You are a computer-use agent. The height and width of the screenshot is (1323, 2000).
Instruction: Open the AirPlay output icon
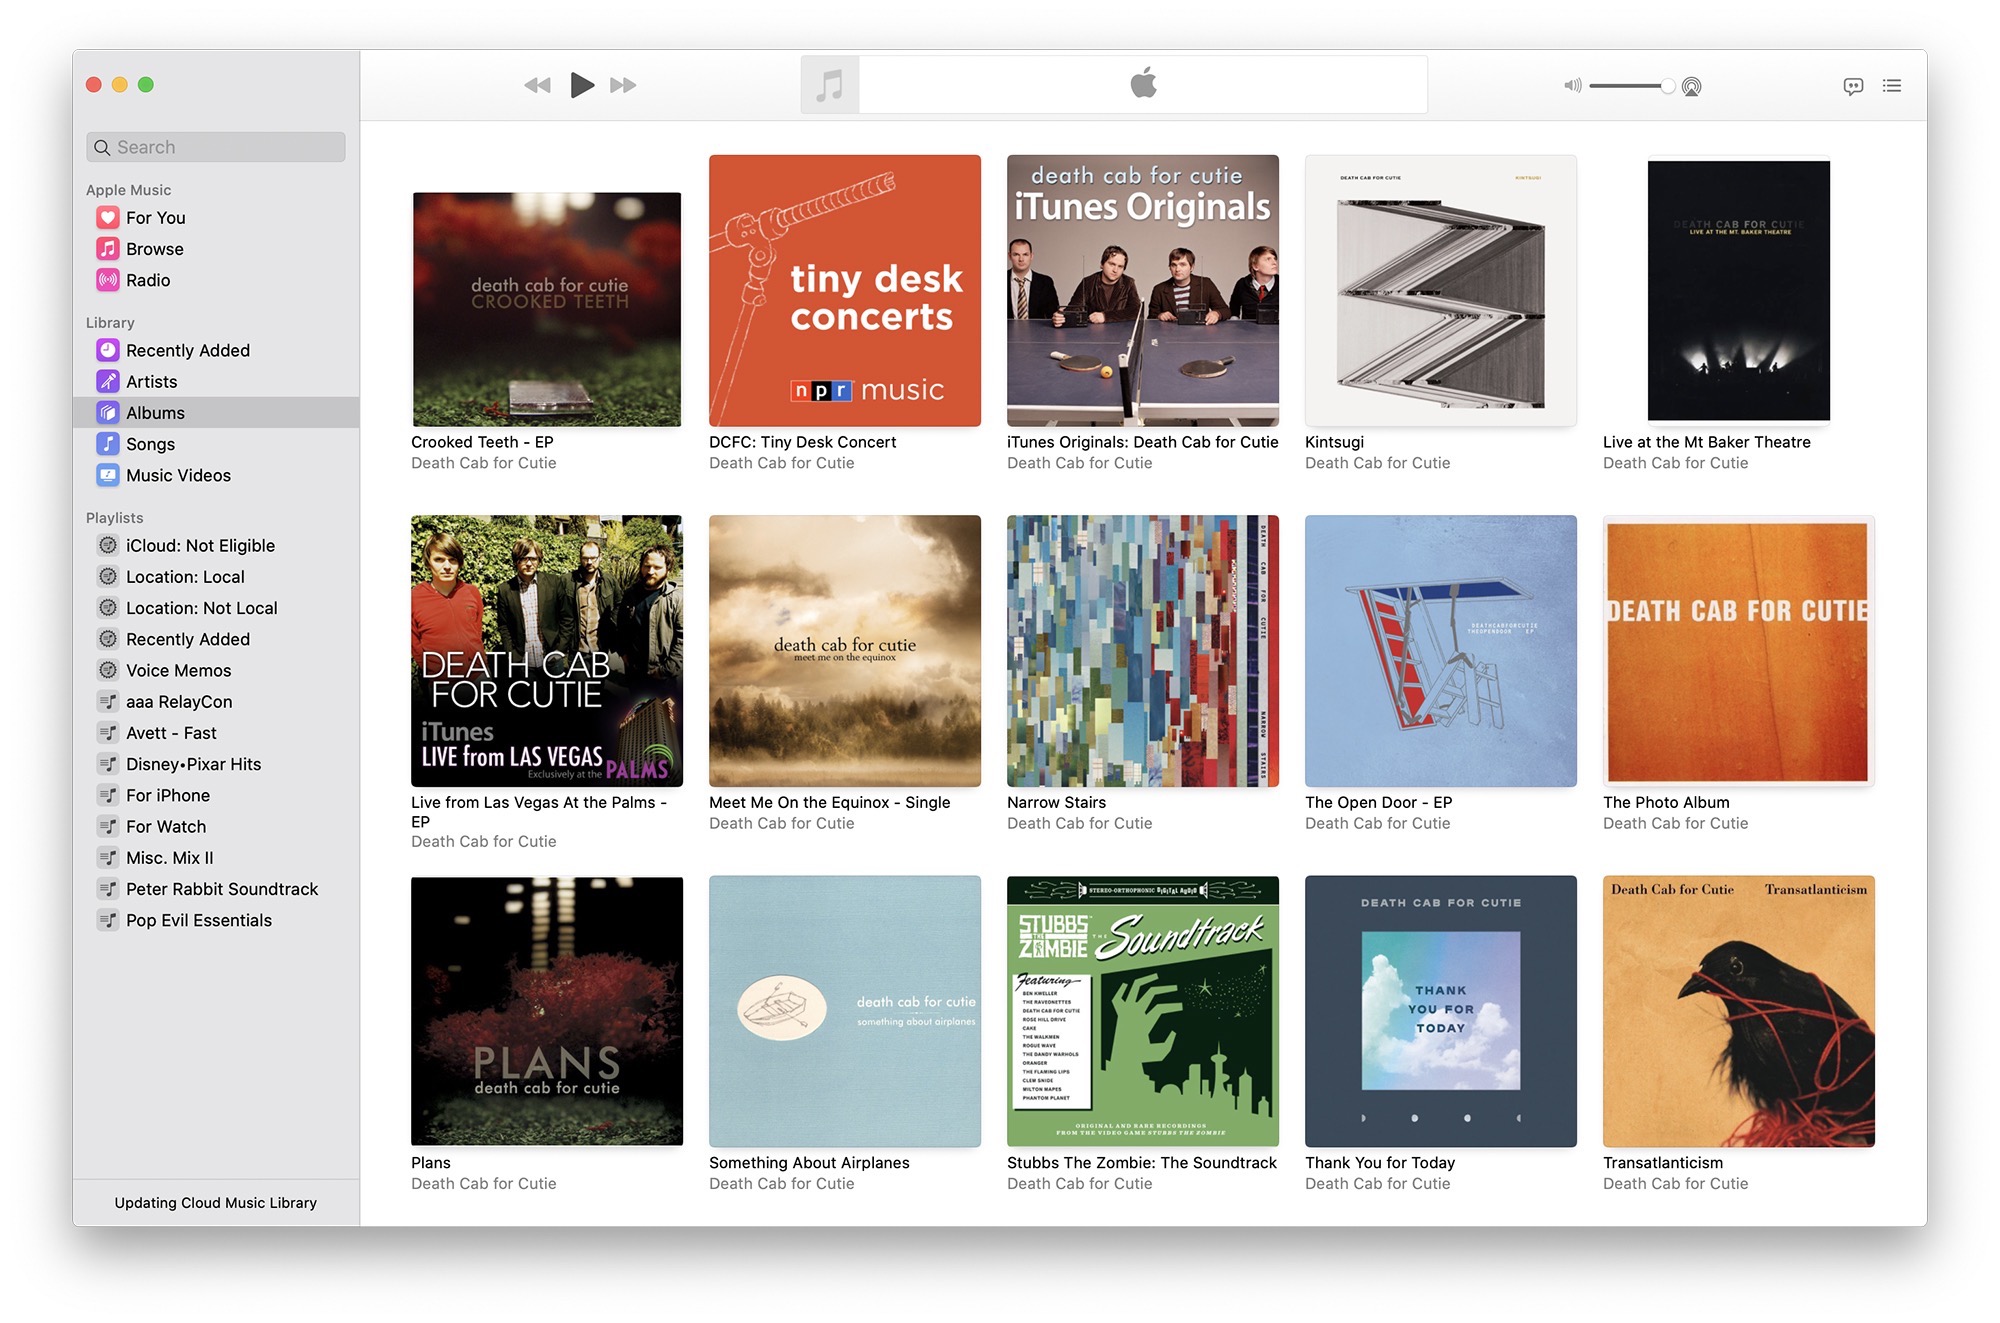pos(1691,86)
